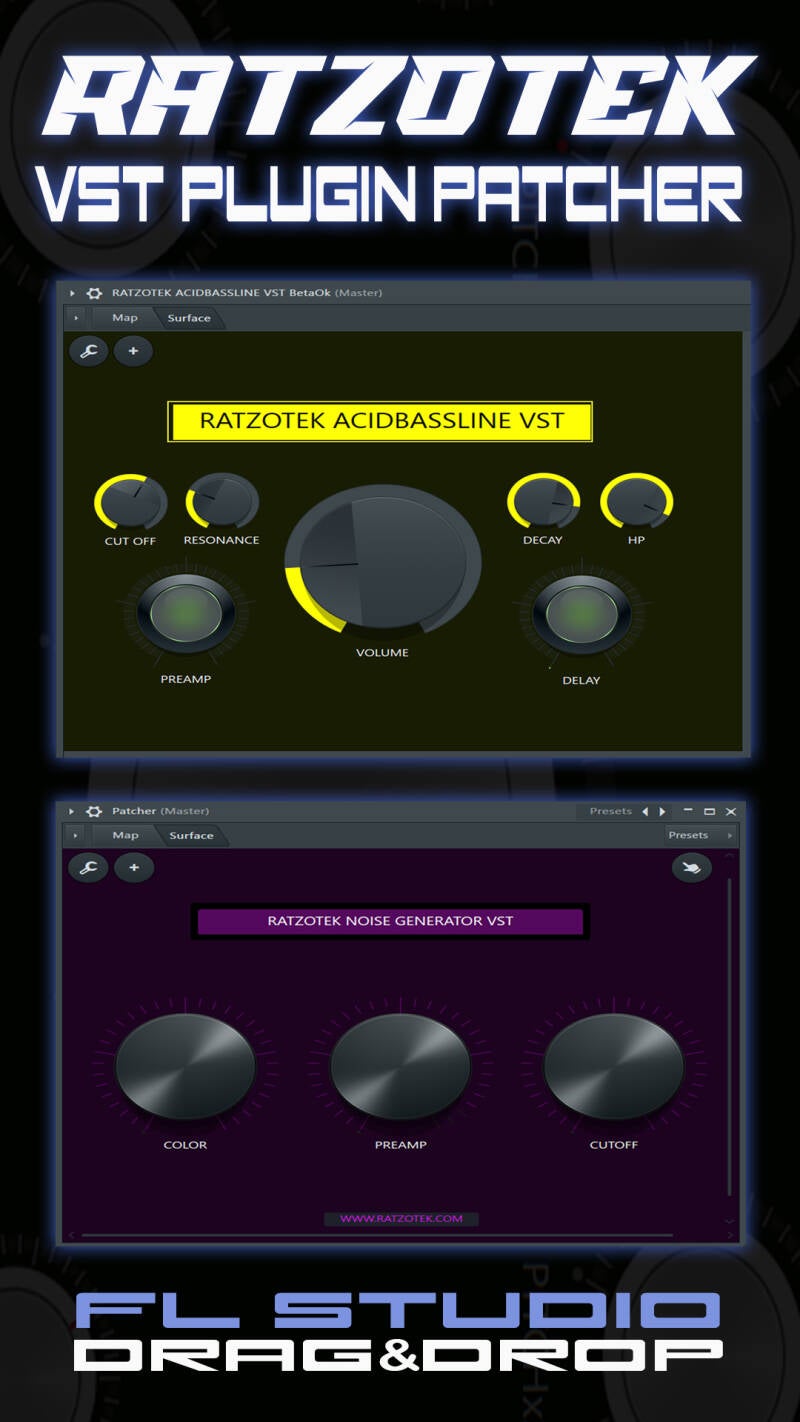Click the CUT OFF knob
This screenshot has height=1422, width=800.
[130, 502]
